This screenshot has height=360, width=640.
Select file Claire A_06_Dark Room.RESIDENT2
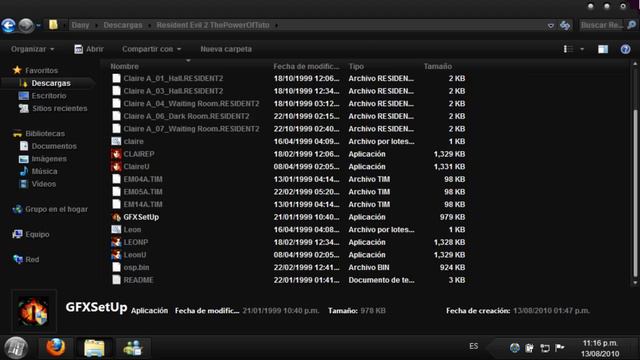(x=186, y=116)
